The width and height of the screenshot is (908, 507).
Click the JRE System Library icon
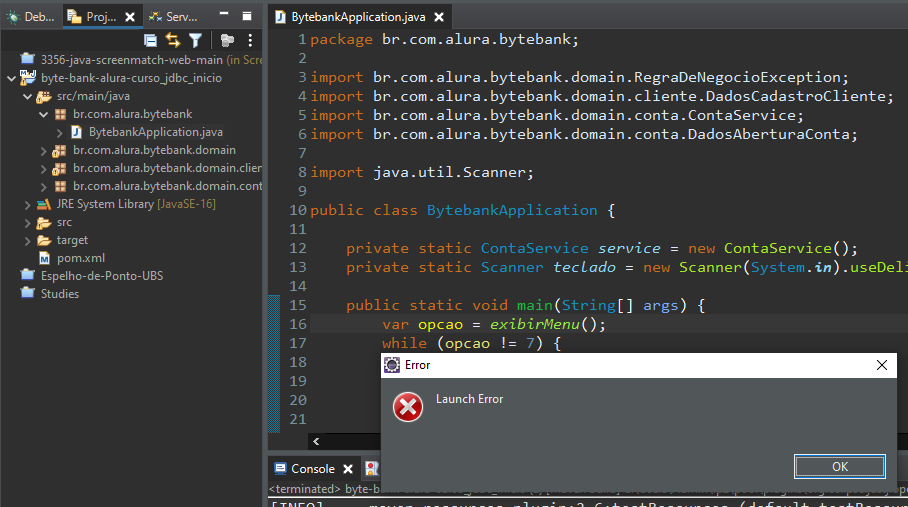pos(44,204)
